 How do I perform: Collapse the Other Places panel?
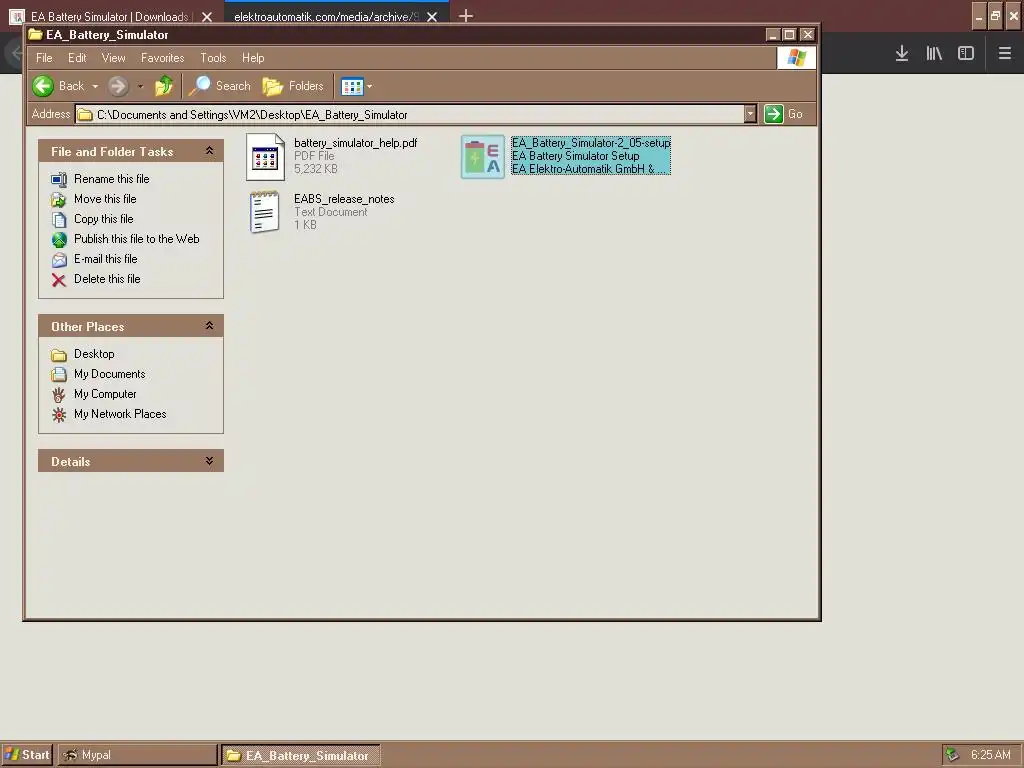209,326
